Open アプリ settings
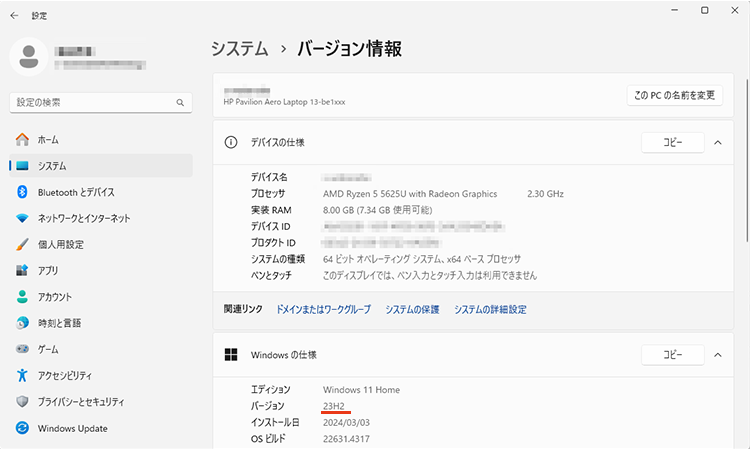Viewport: 750px width, 449px height. click(101, 271)
